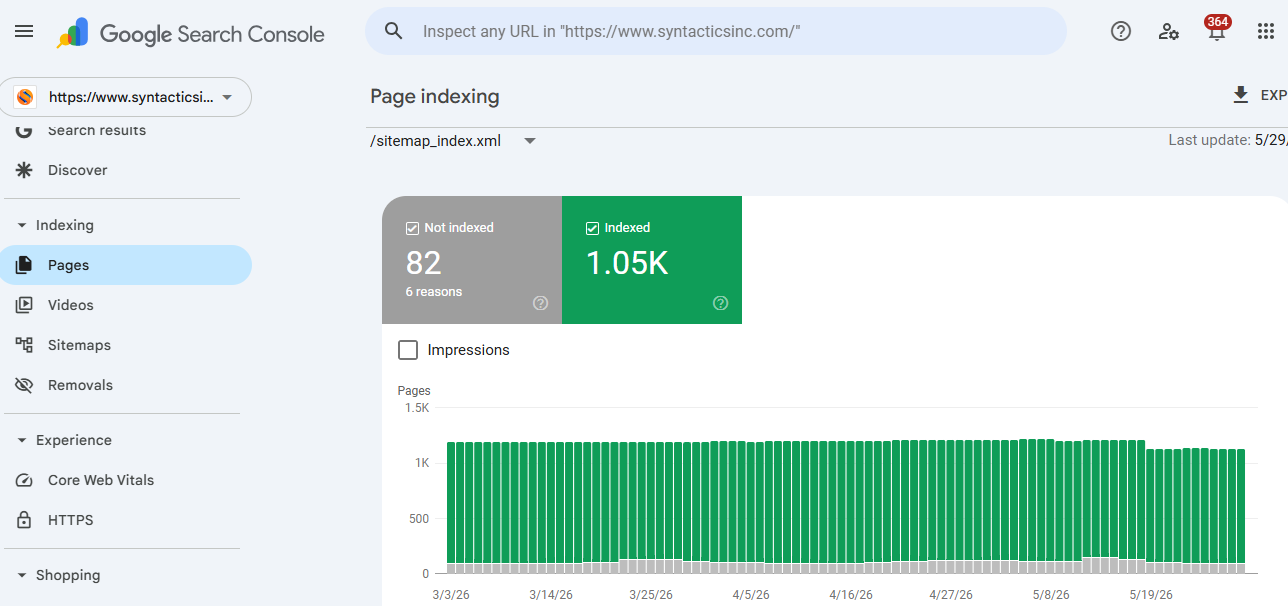Image resolution: width=1288 pixels, height=606 pixels.
Task: Open users and settings icon
Action: (1169, 31)
